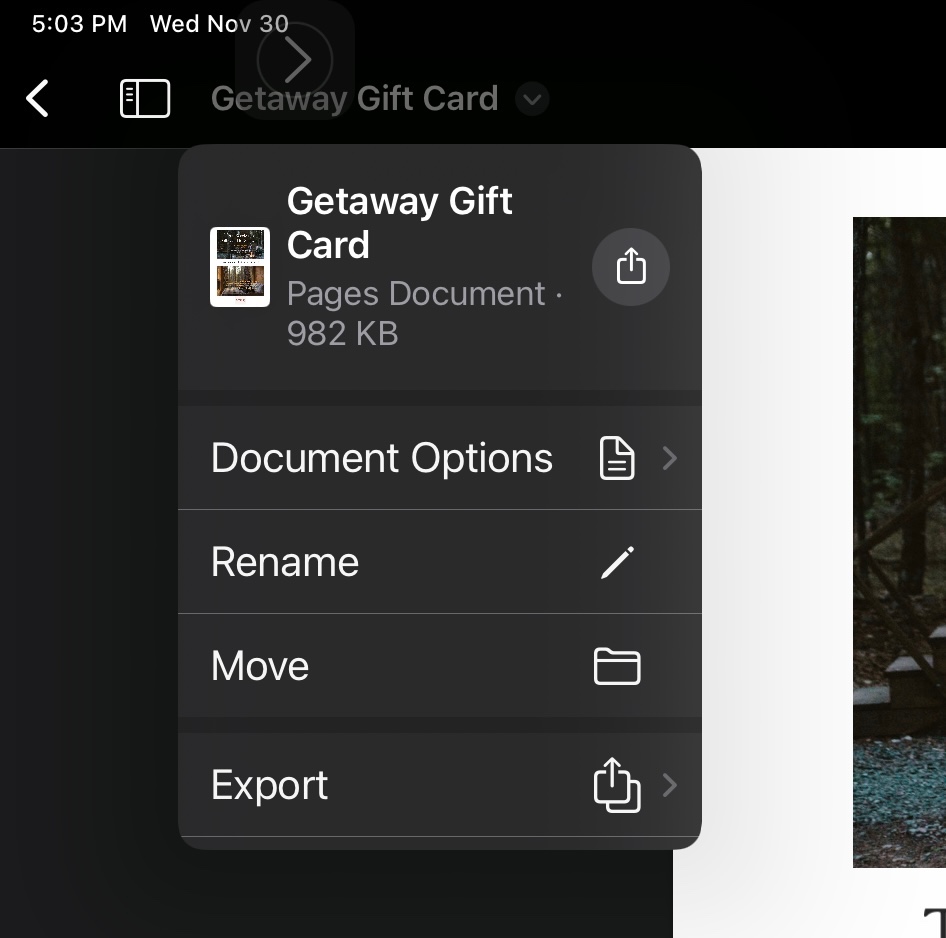946x938 pixels.
Task: Tap the folder icon beside Move
Action: 617,666
